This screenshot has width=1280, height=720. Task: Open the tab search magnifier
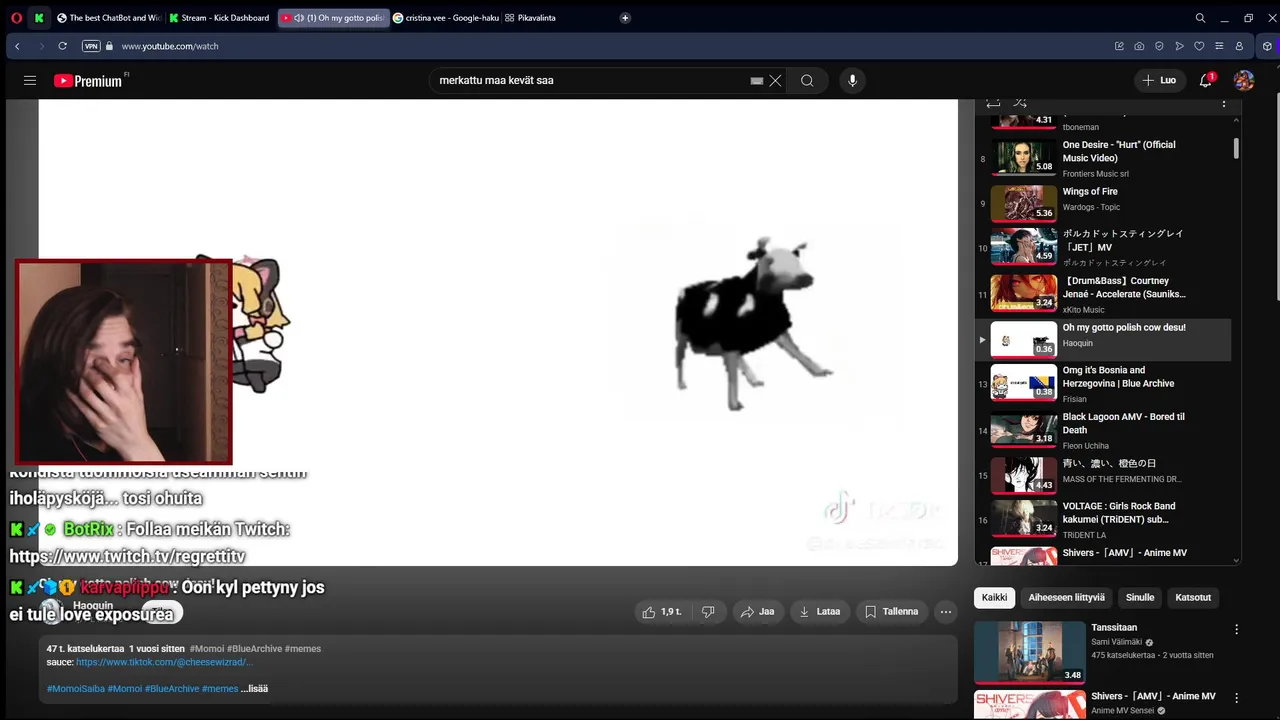(x=1200, y=18)
